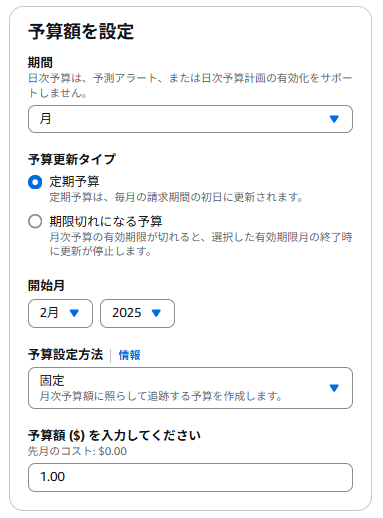The image size is (383, 518).
Task: Click the 先月のコスト: $0.00 text
Action: coord(77,451)
